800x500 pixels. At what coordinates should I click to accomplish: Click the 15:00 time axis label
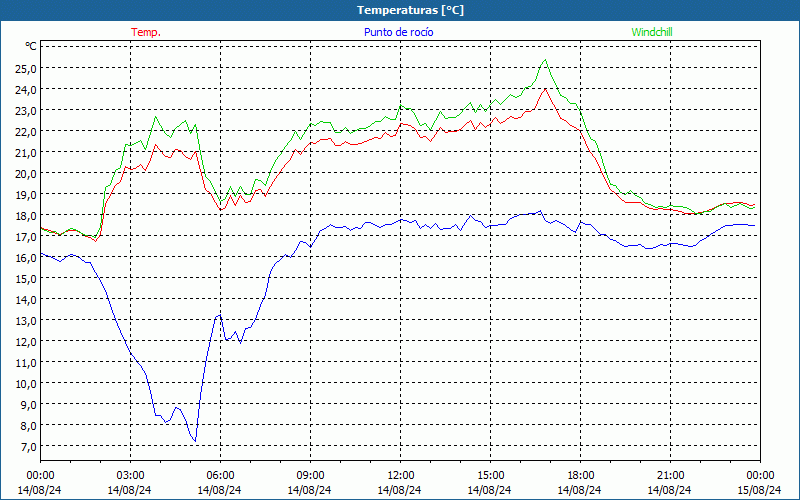click(x=490, y=476)
